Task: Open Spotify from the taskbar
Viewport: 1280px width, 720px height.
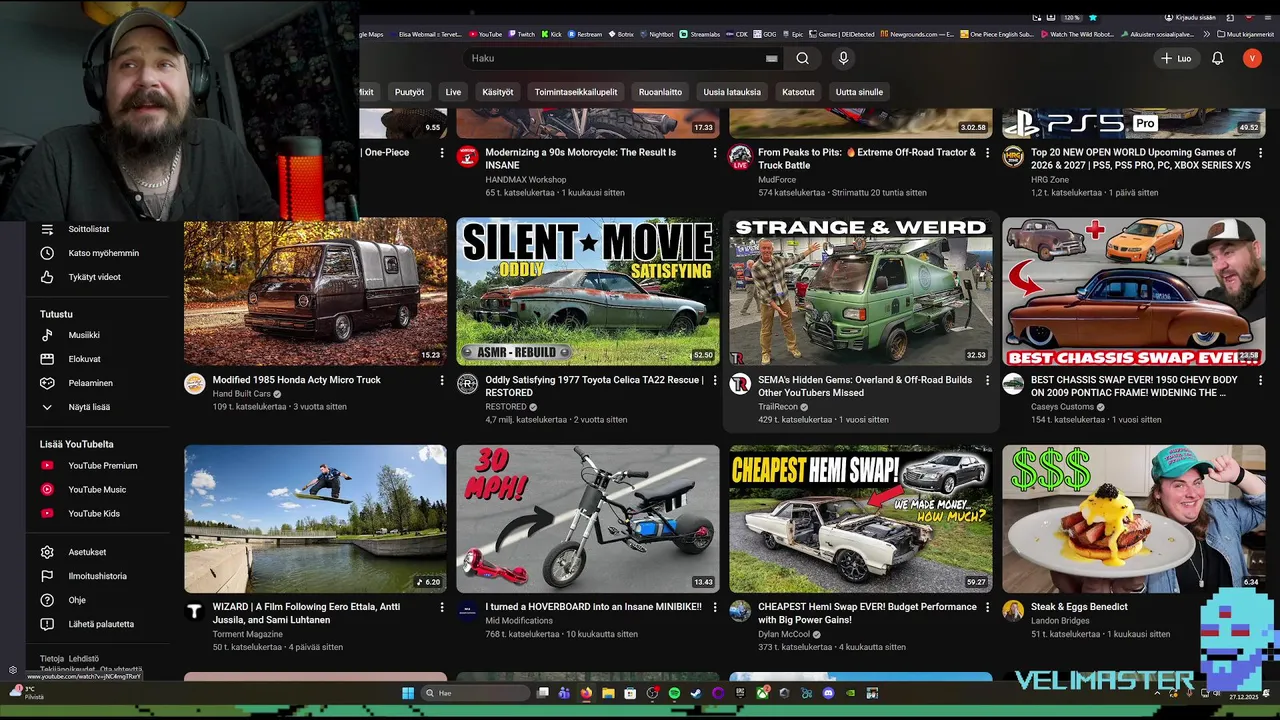Action: (674, 693)
